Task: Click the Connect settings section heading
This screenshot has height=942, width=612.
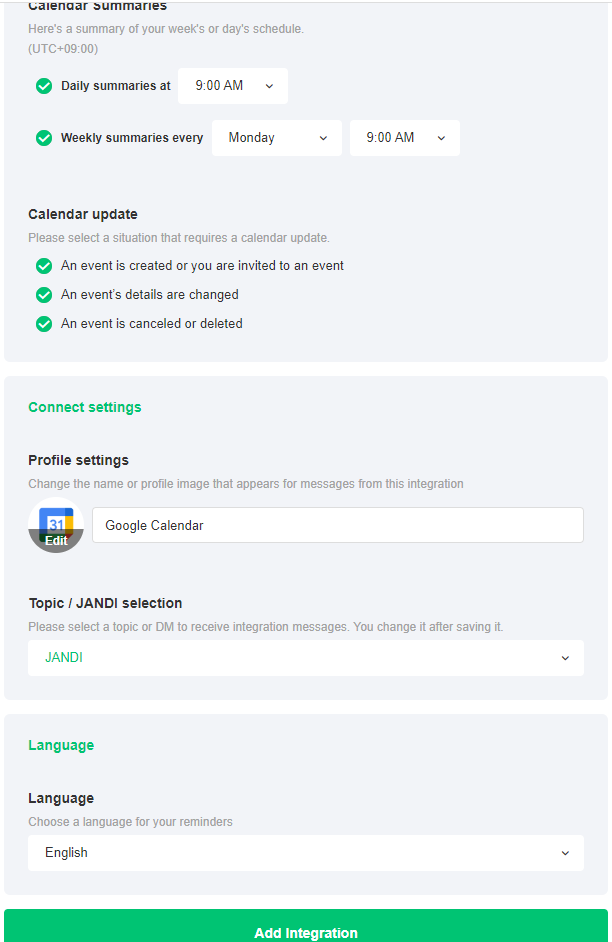Action: (x=85, y=407)
